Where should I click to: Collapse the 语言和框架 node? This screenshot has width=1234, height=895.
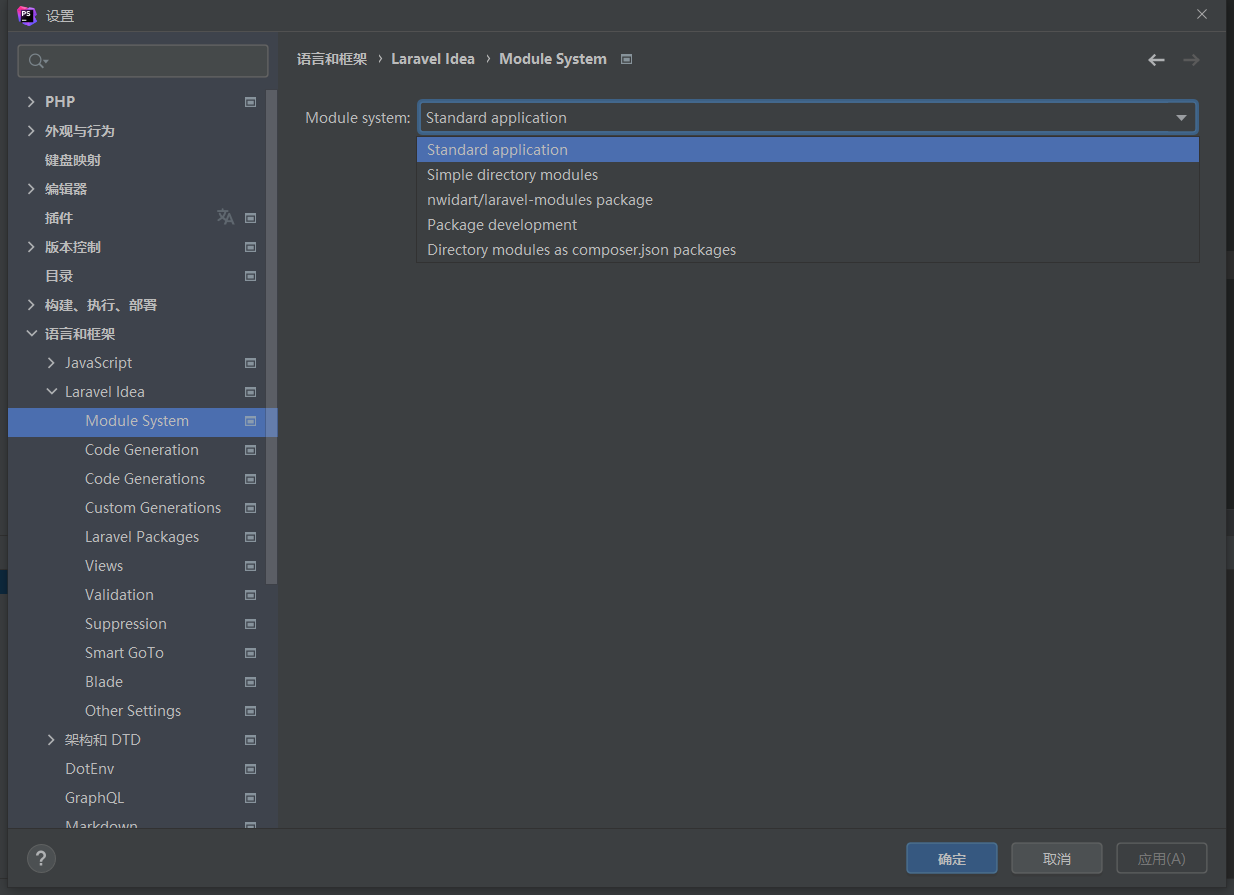click(31, 334)
